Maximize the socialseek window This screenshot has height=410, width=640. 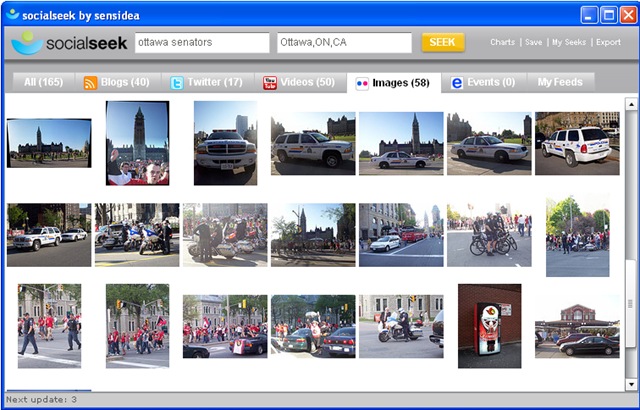(608, 14)
